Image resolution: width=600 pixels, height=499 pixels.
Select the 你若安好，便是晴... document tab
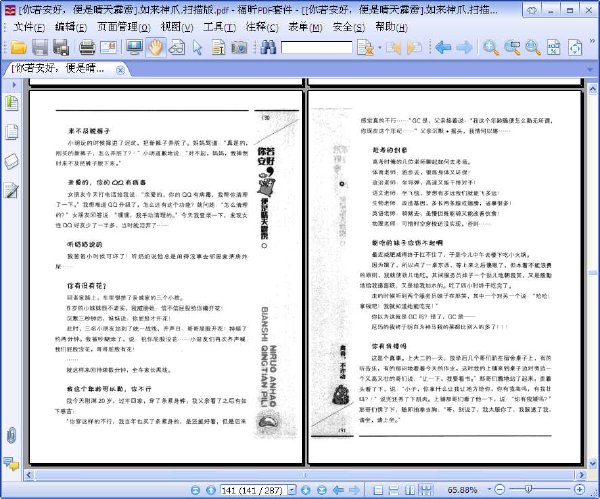pyautogui.click(x=58, y=69)
